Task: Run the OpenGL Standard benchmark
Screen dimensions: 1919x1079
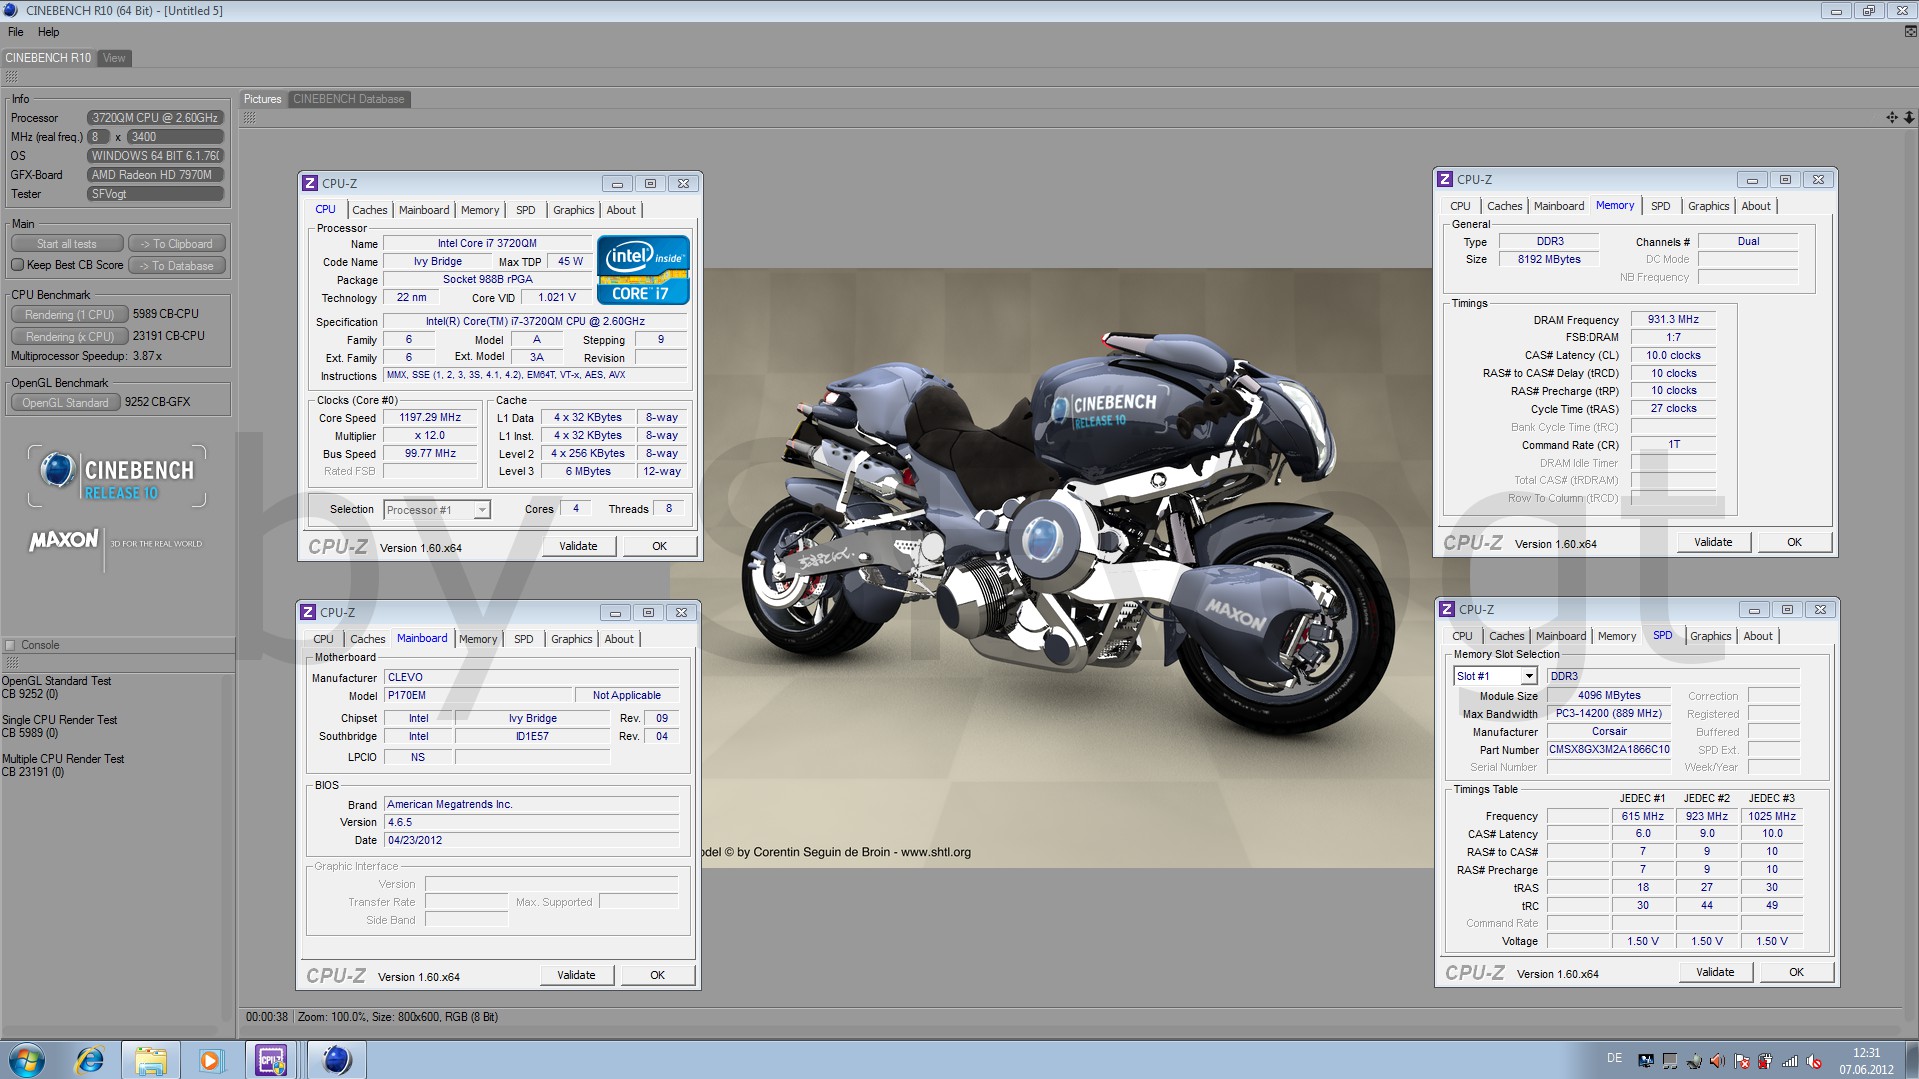Action: coord(65,402)
